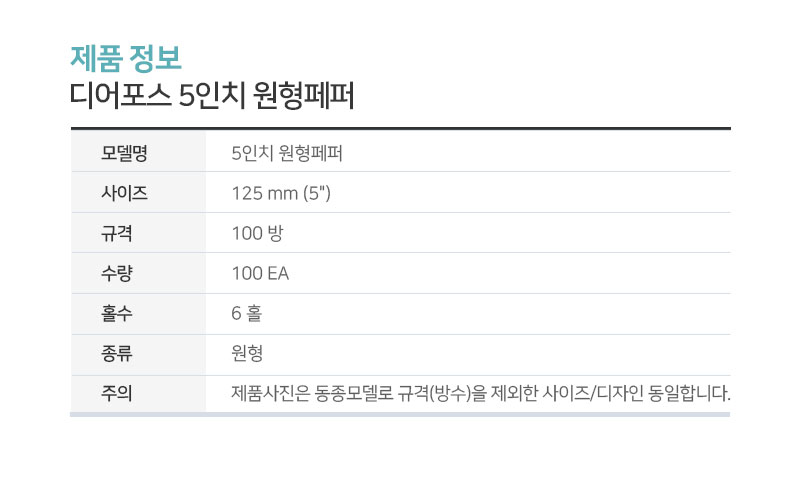
Task: Click the 종류 row label
Action: (x=116, y=353)
